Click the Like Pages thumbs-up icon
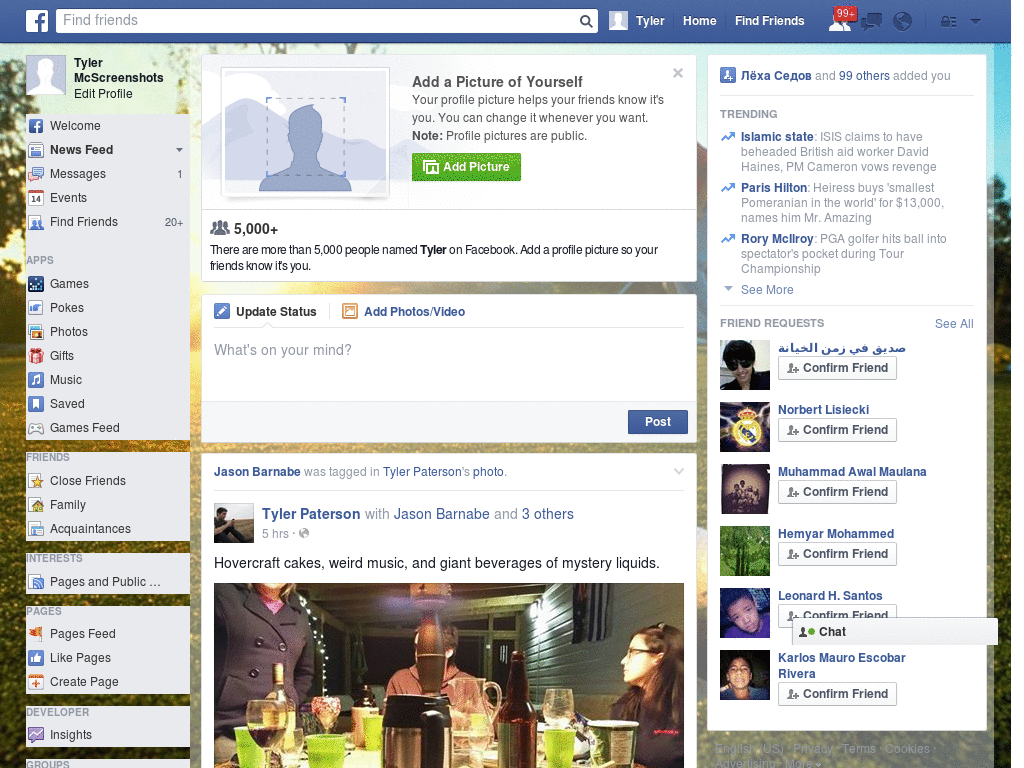 pos(36,658)
